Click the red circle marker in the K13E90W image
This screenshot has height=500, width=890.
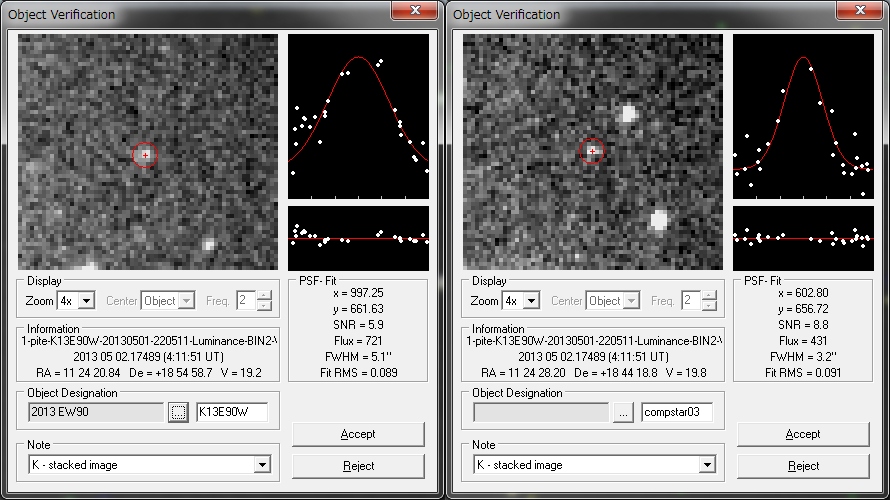[146, 155]
